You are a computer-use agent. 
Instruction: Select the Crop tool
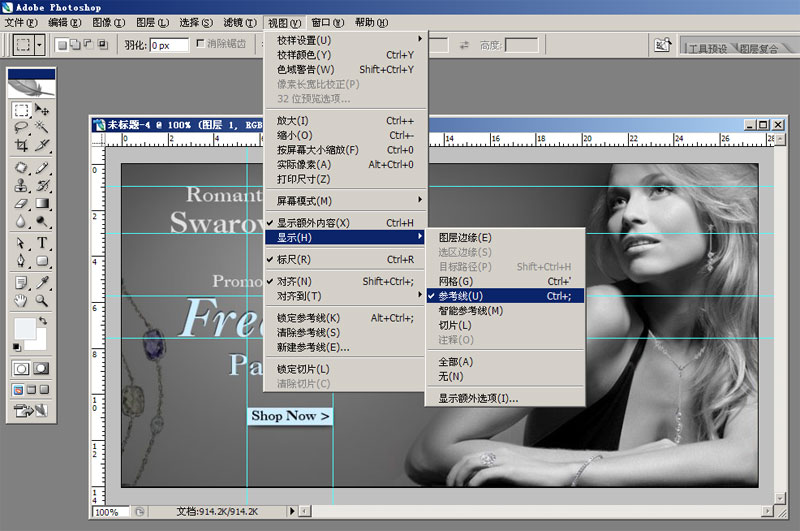click(x=21, y=145)
